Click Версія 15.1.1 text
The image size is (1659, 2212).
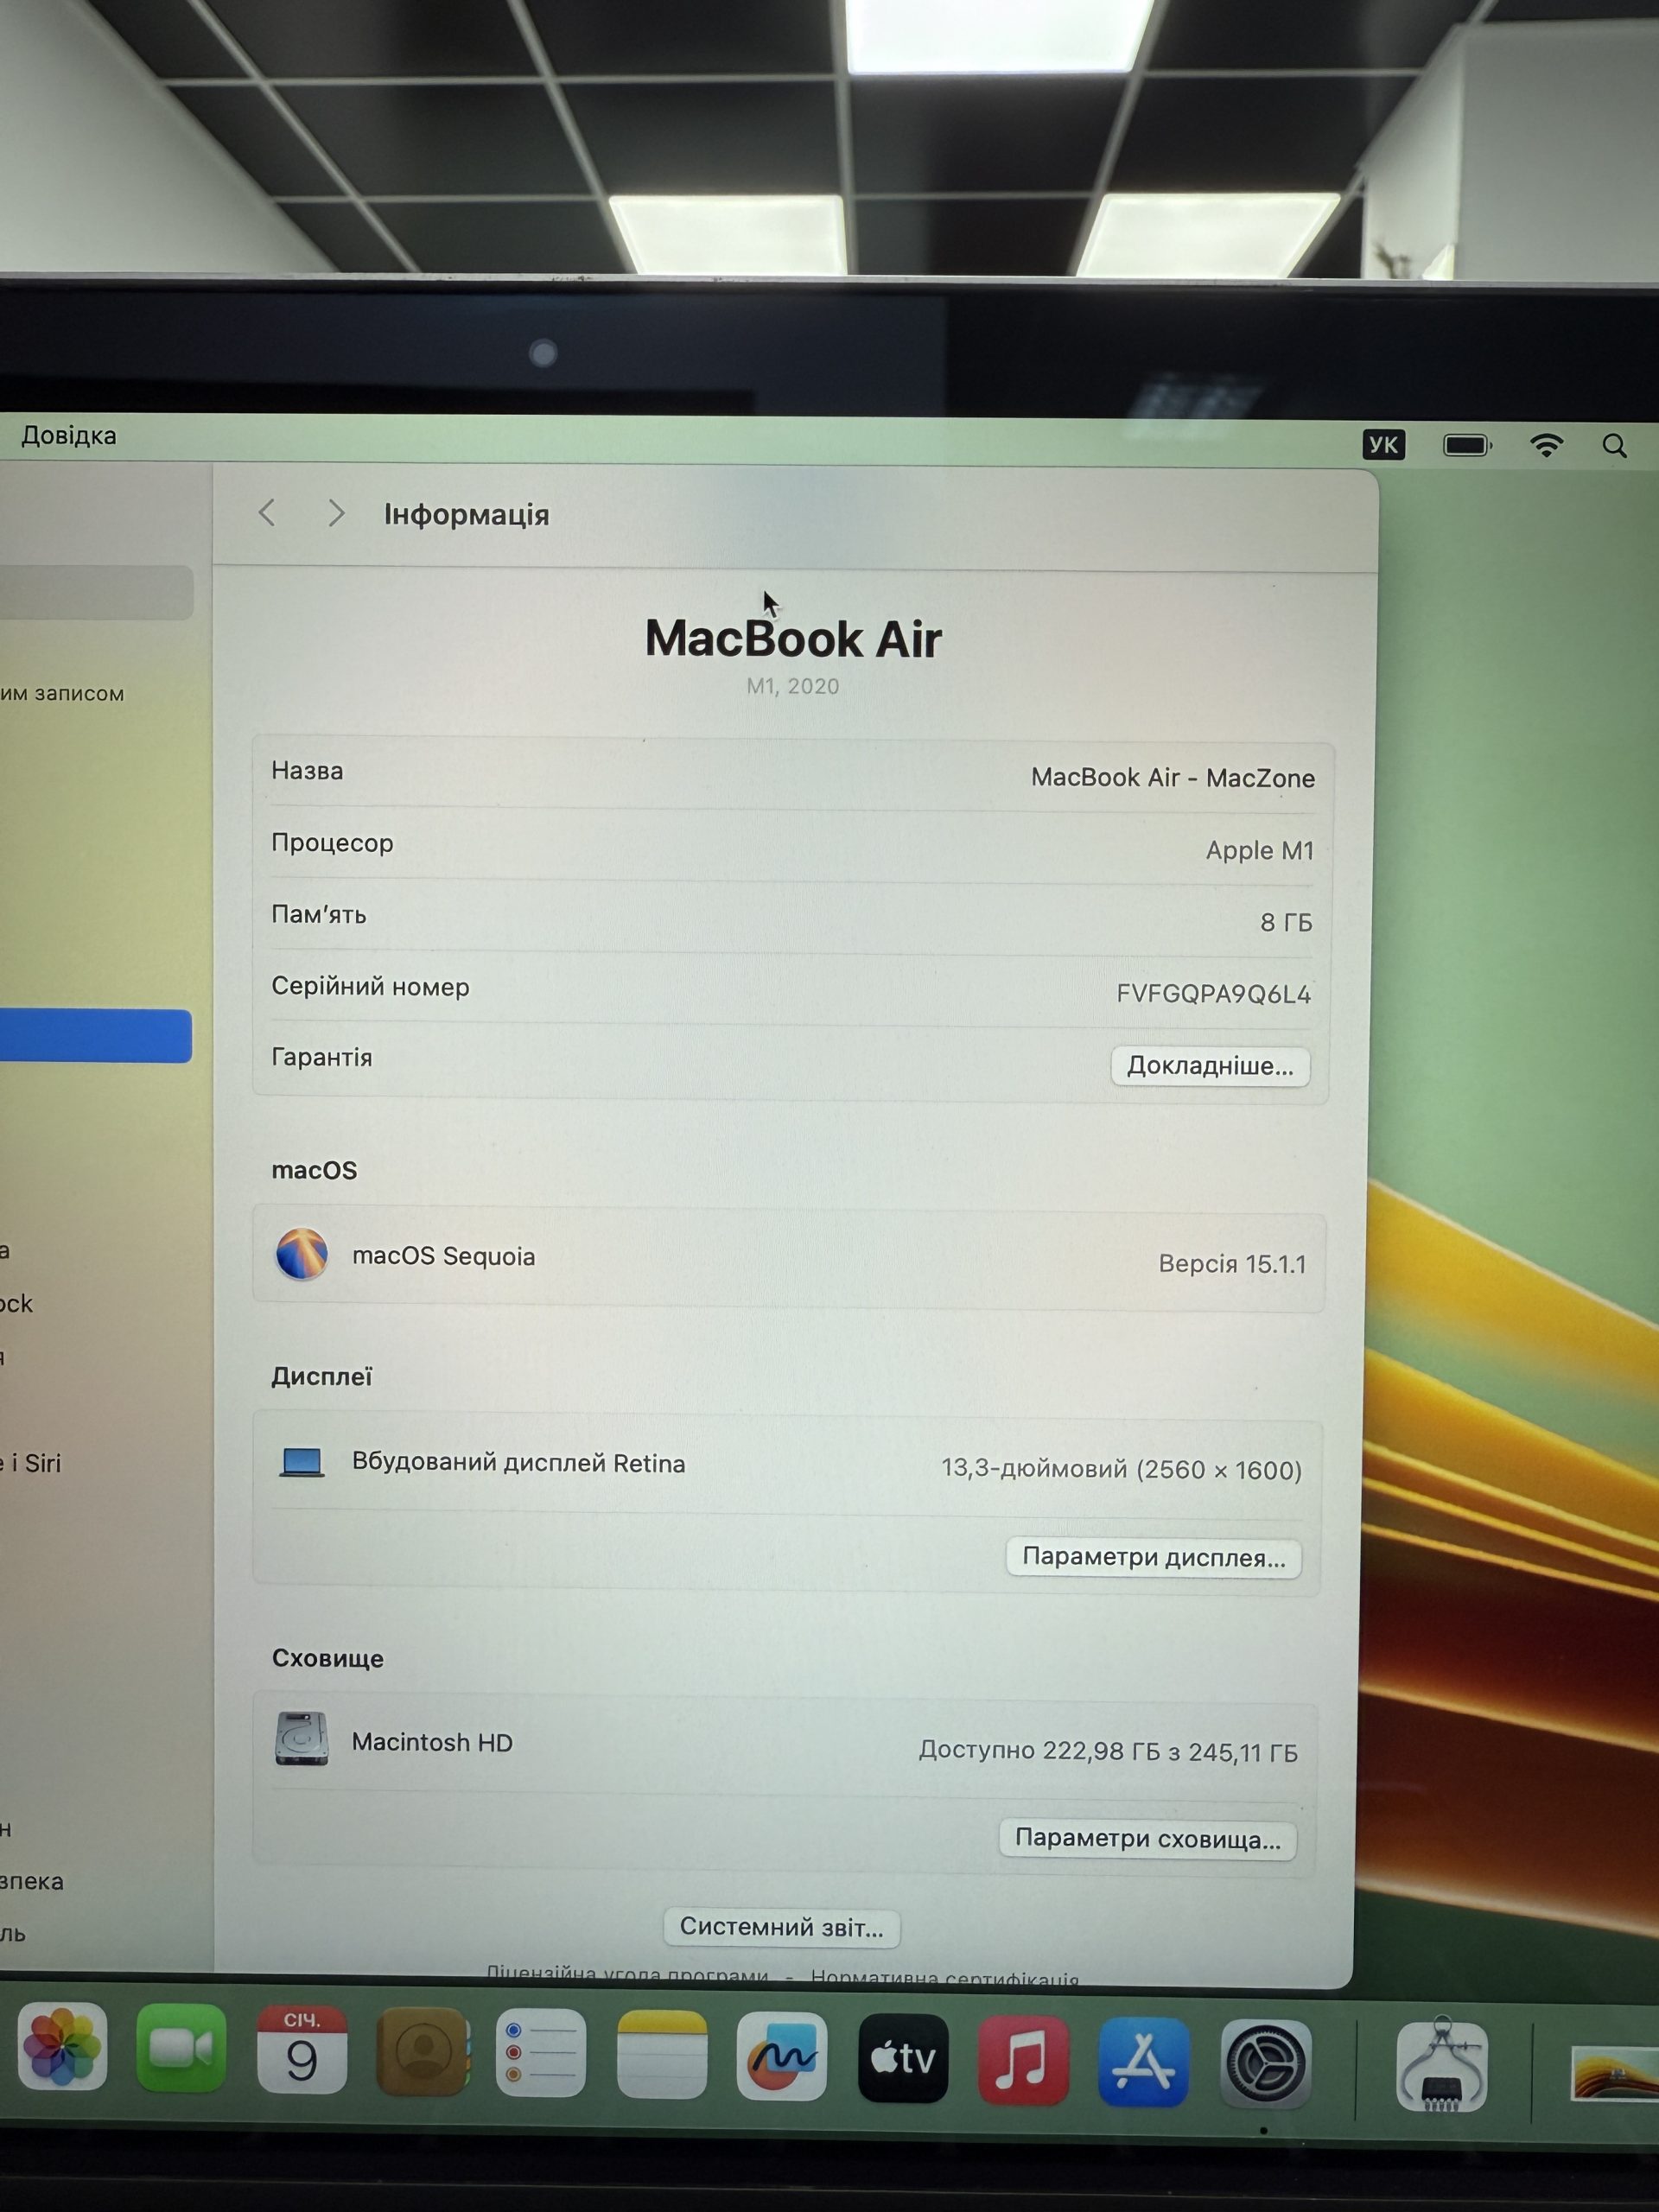click(x=1232, y=1264)
